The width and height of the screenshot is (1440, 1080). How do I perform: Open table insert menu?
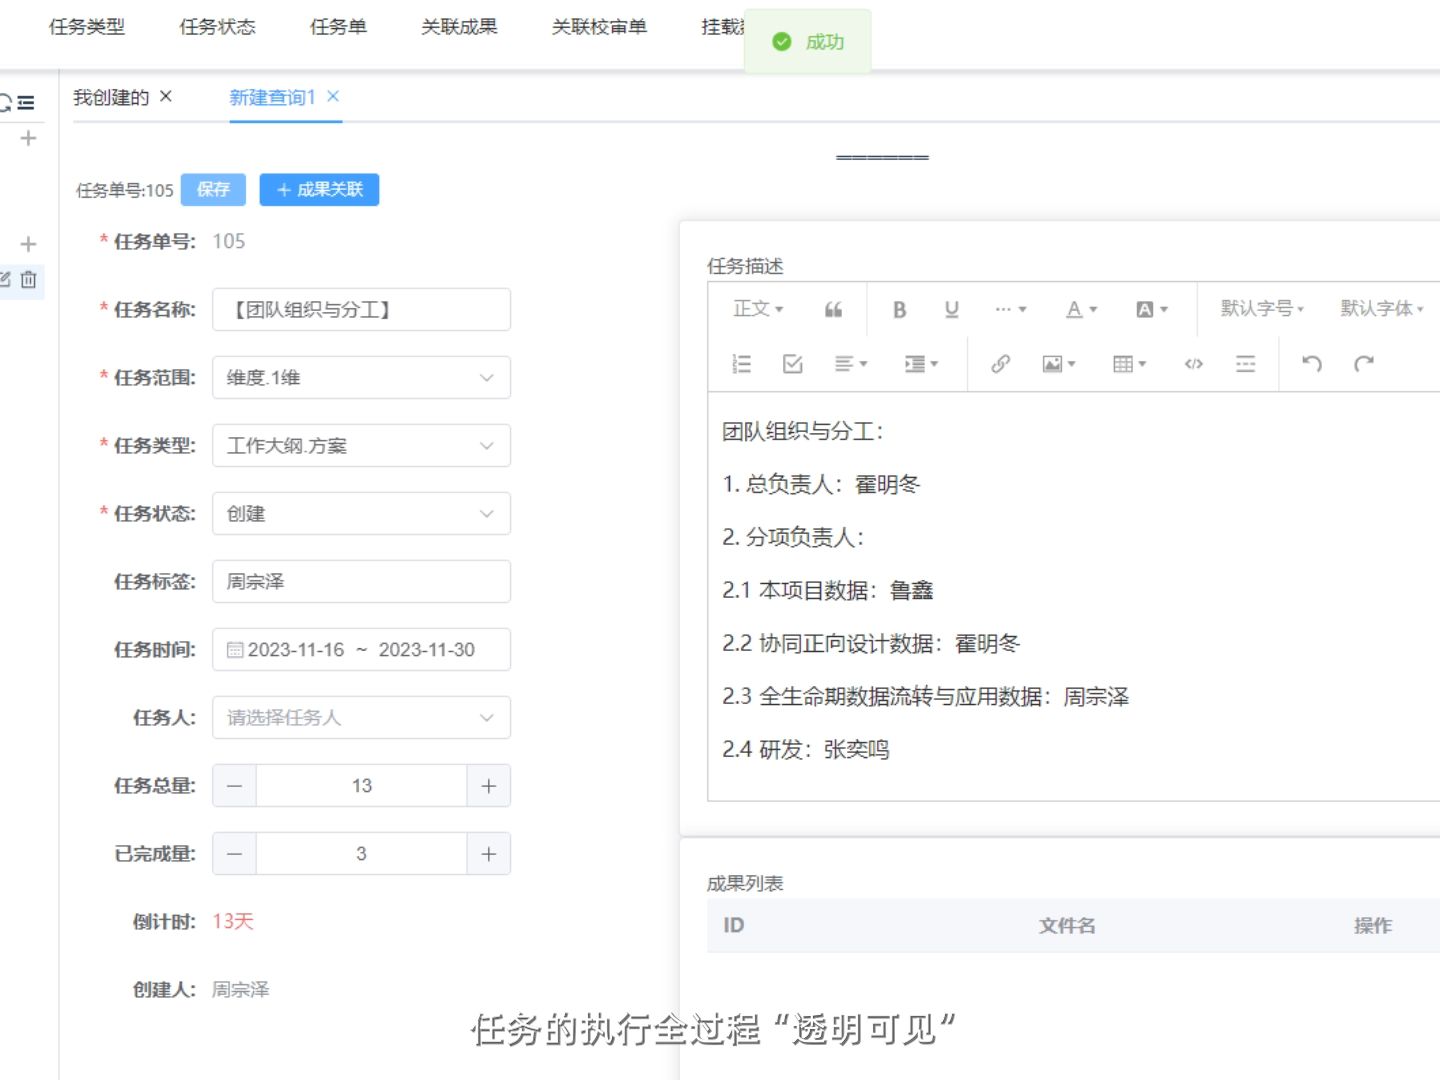1129,364
